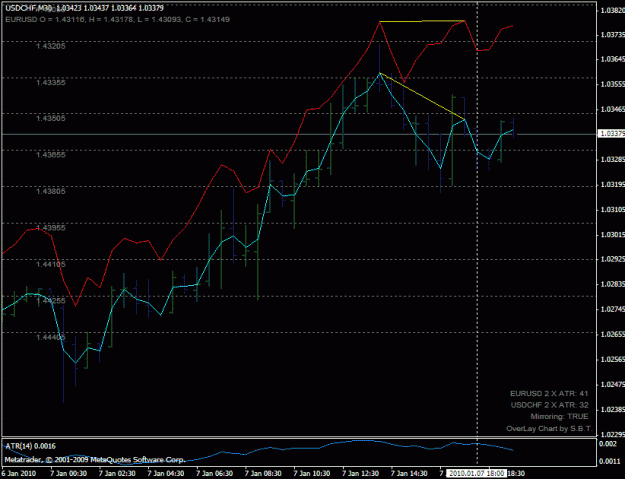Click the 1.02565 price scale value
The width and height of the screenshot is (625, 479).
[613, 359]
